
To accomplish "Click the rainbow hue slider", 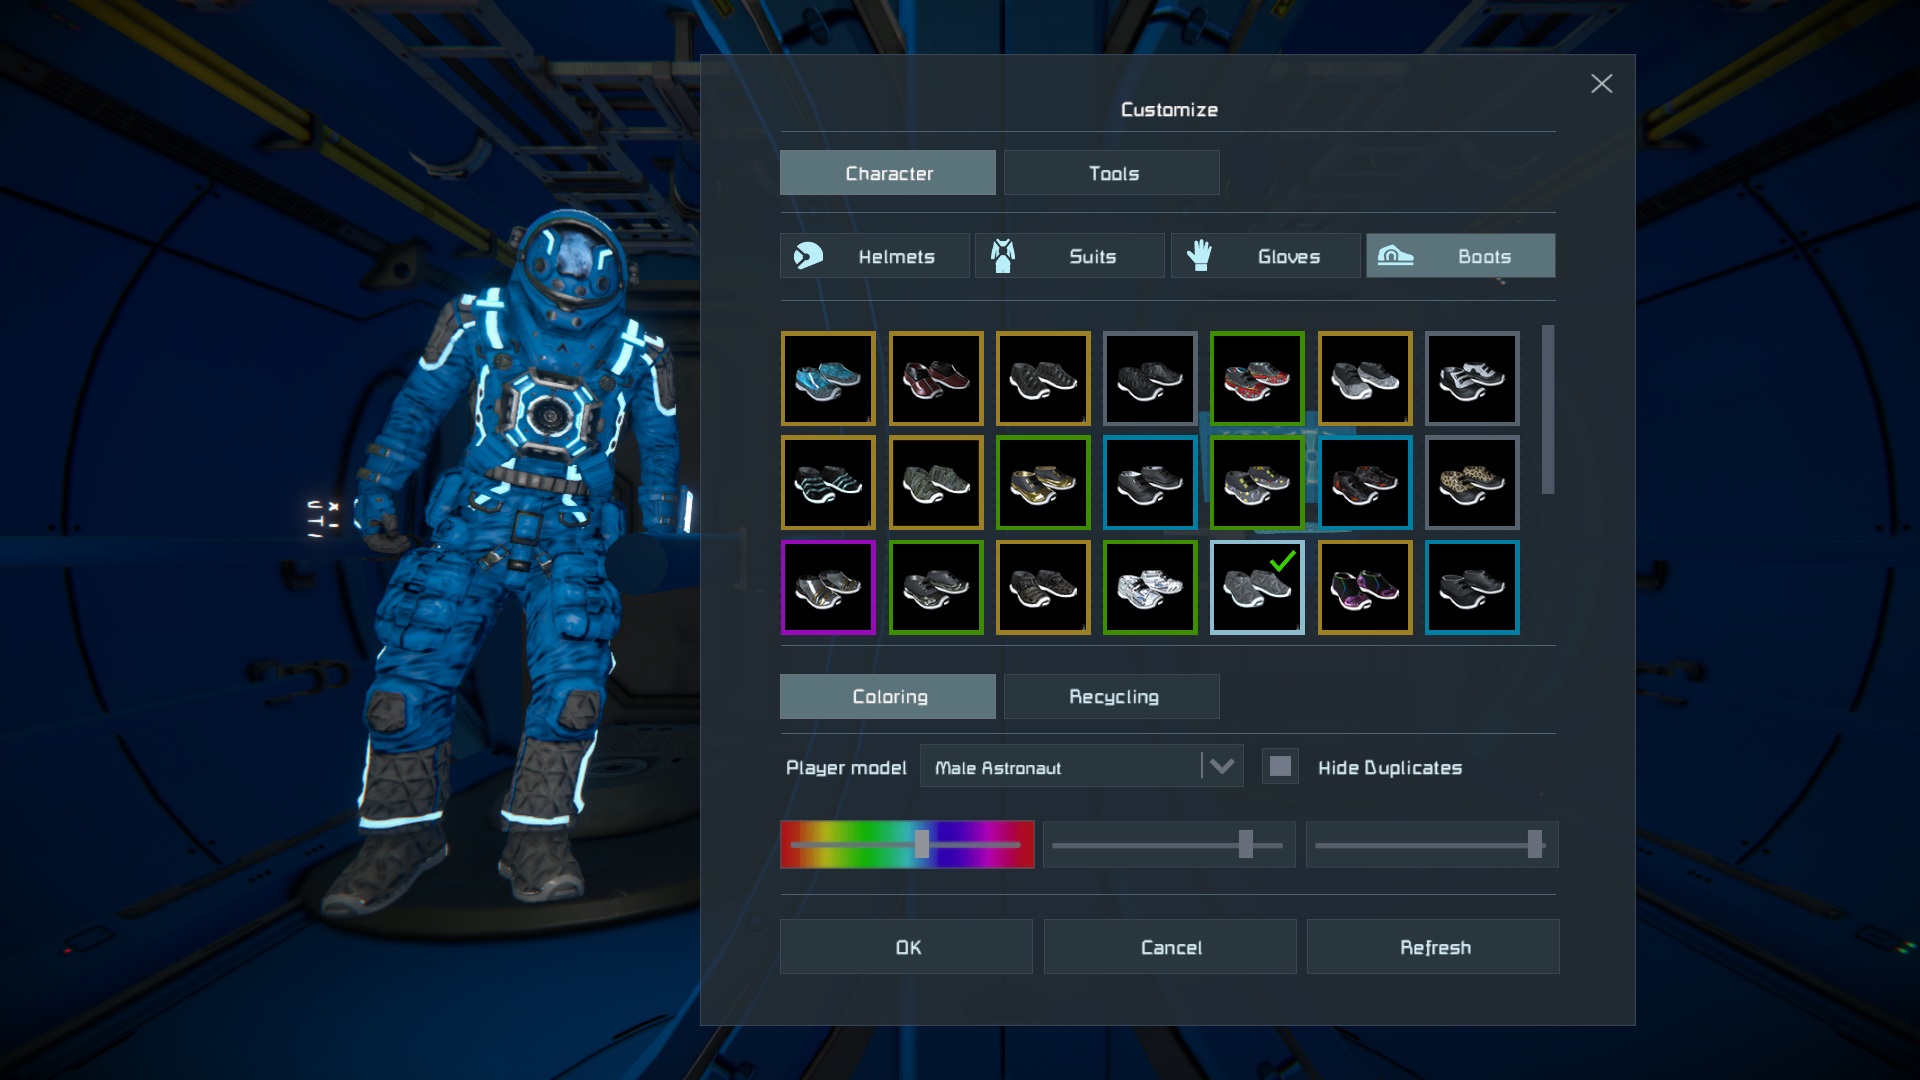I will tap(907, 845).
